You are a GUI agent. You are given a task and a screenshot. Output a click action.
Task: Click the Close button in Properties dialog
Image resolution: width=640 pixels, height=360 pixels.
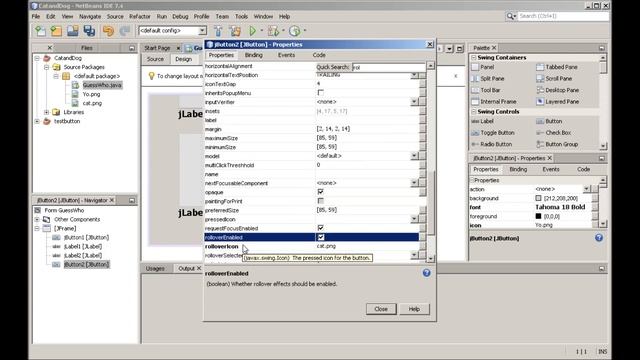pos(381,309)
